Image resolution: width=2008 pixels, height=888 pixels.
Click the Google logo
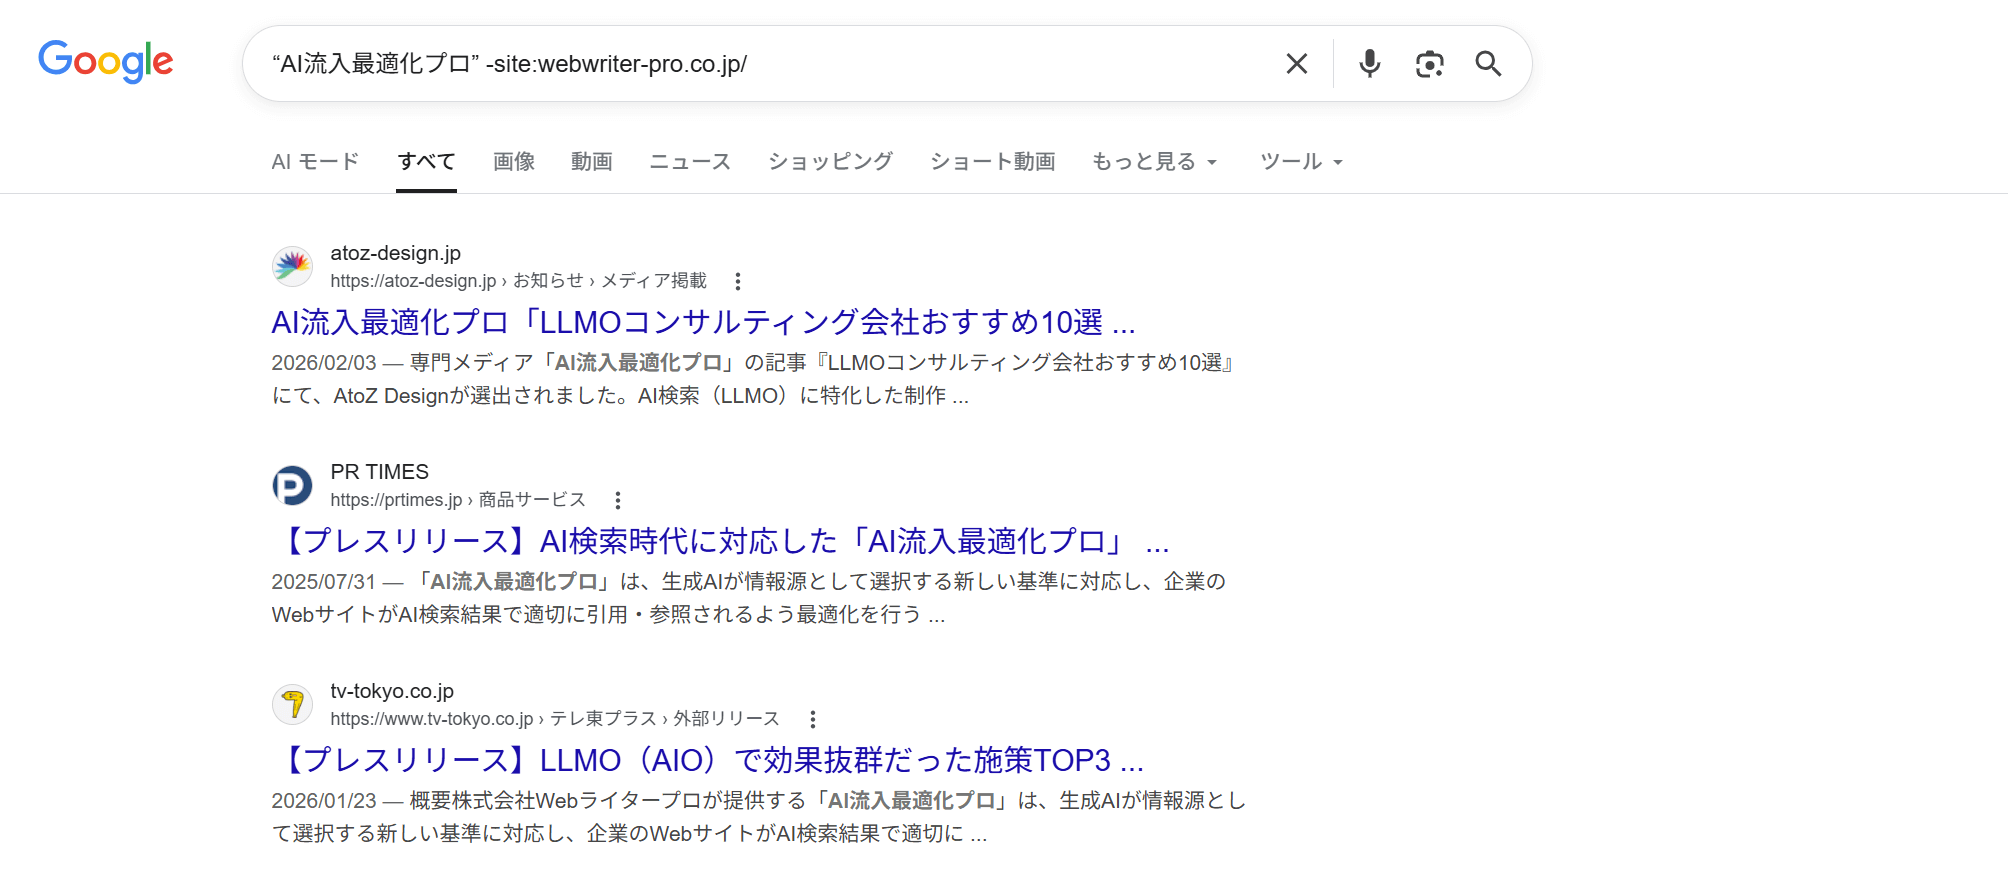click(106, 62)
